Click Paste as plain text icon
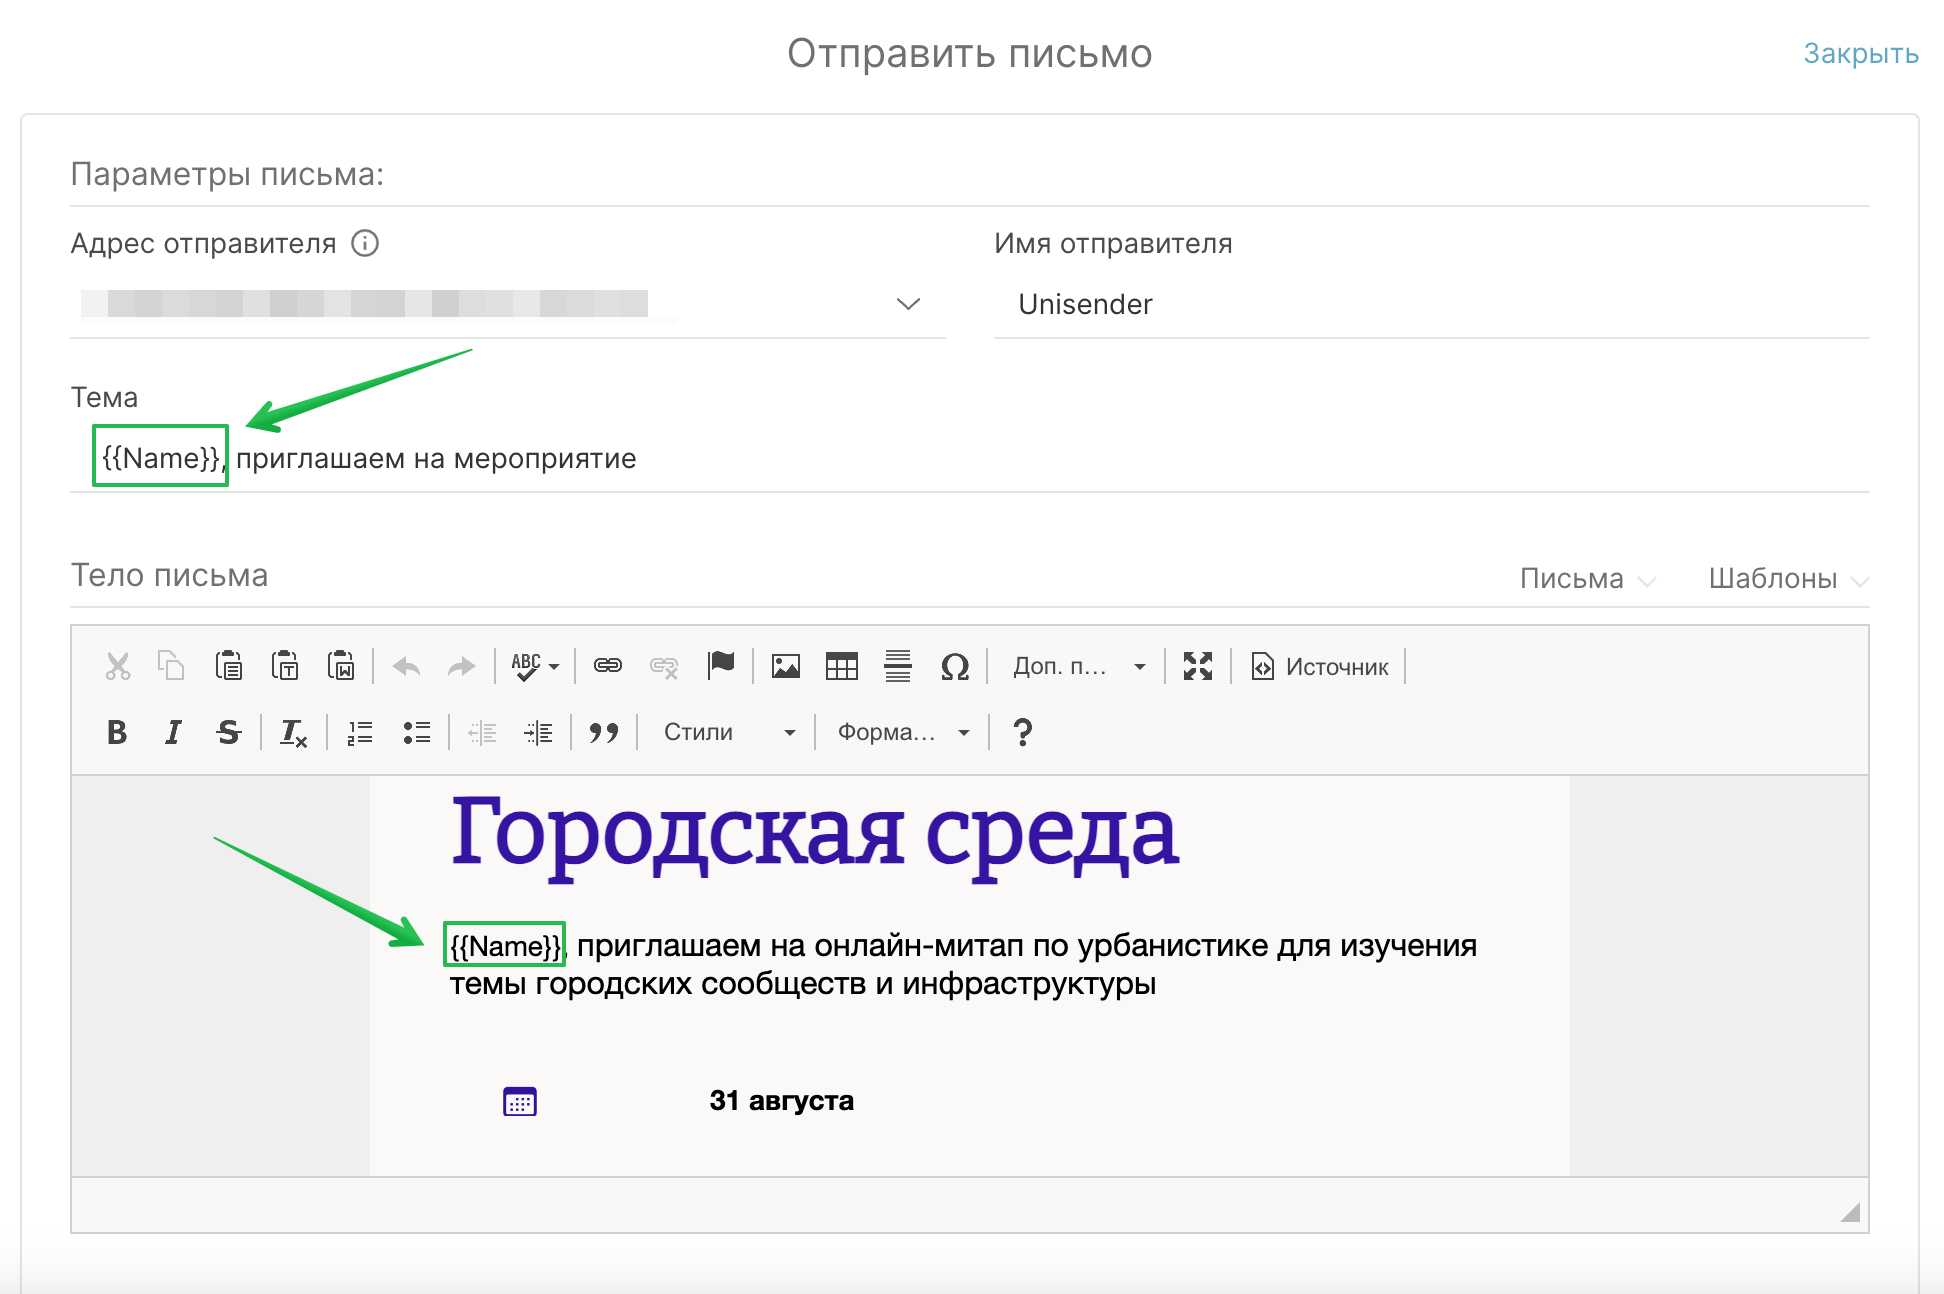The image size is (1944, 1294). pos(285,666)
